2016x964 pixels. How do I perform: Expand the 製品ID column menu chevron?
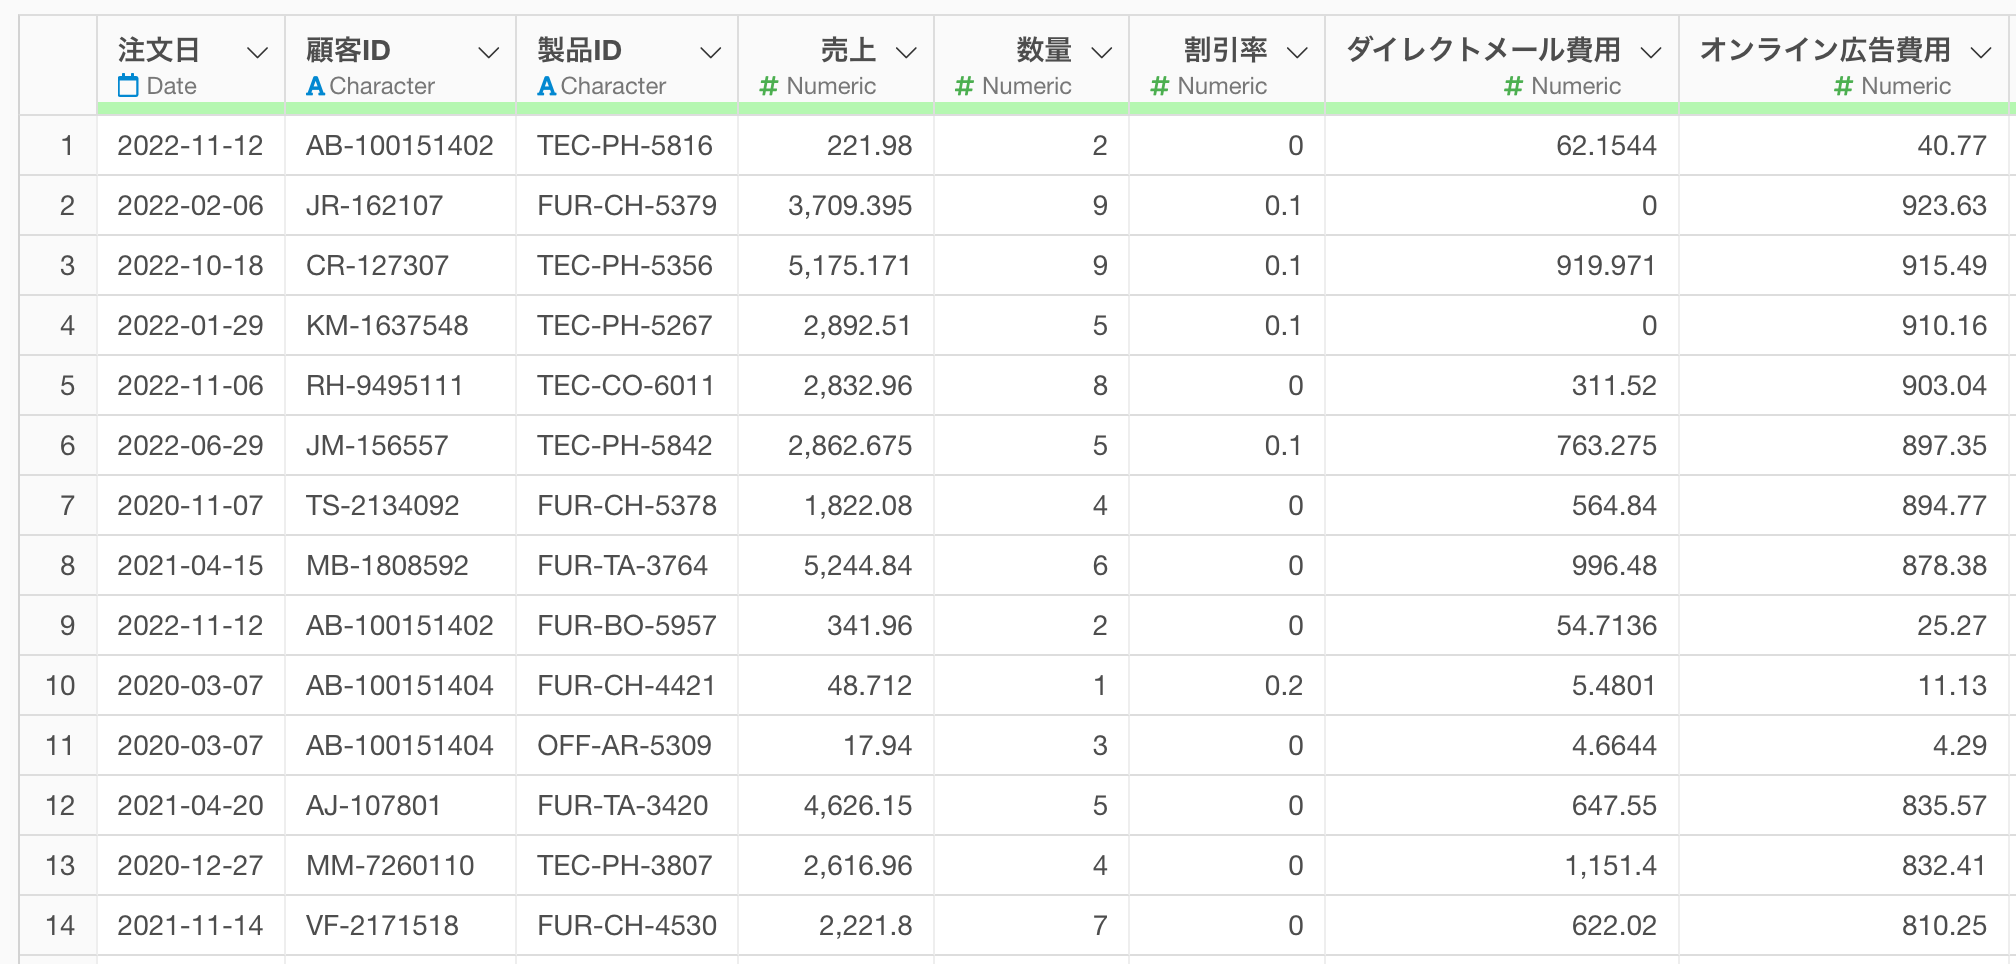tap(710, 52)
